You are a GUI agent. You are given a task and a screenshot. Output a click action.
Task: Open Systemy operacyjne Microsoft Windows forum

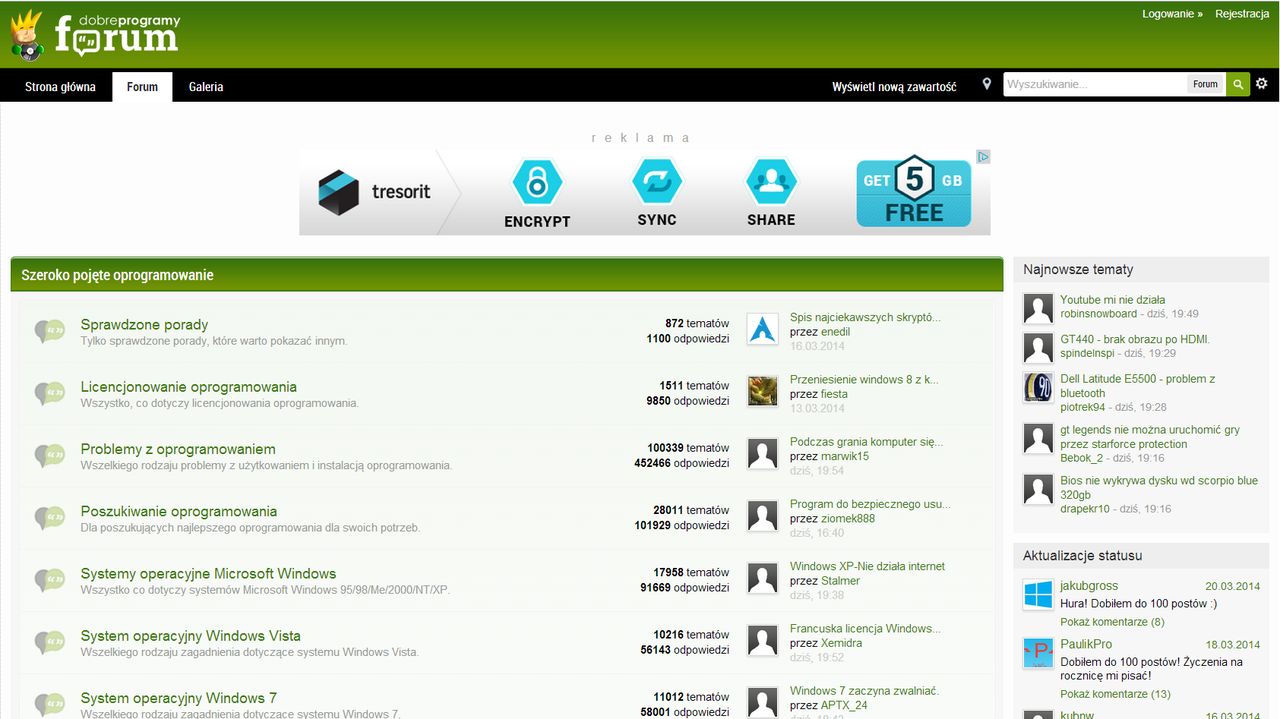pos(208,573)
